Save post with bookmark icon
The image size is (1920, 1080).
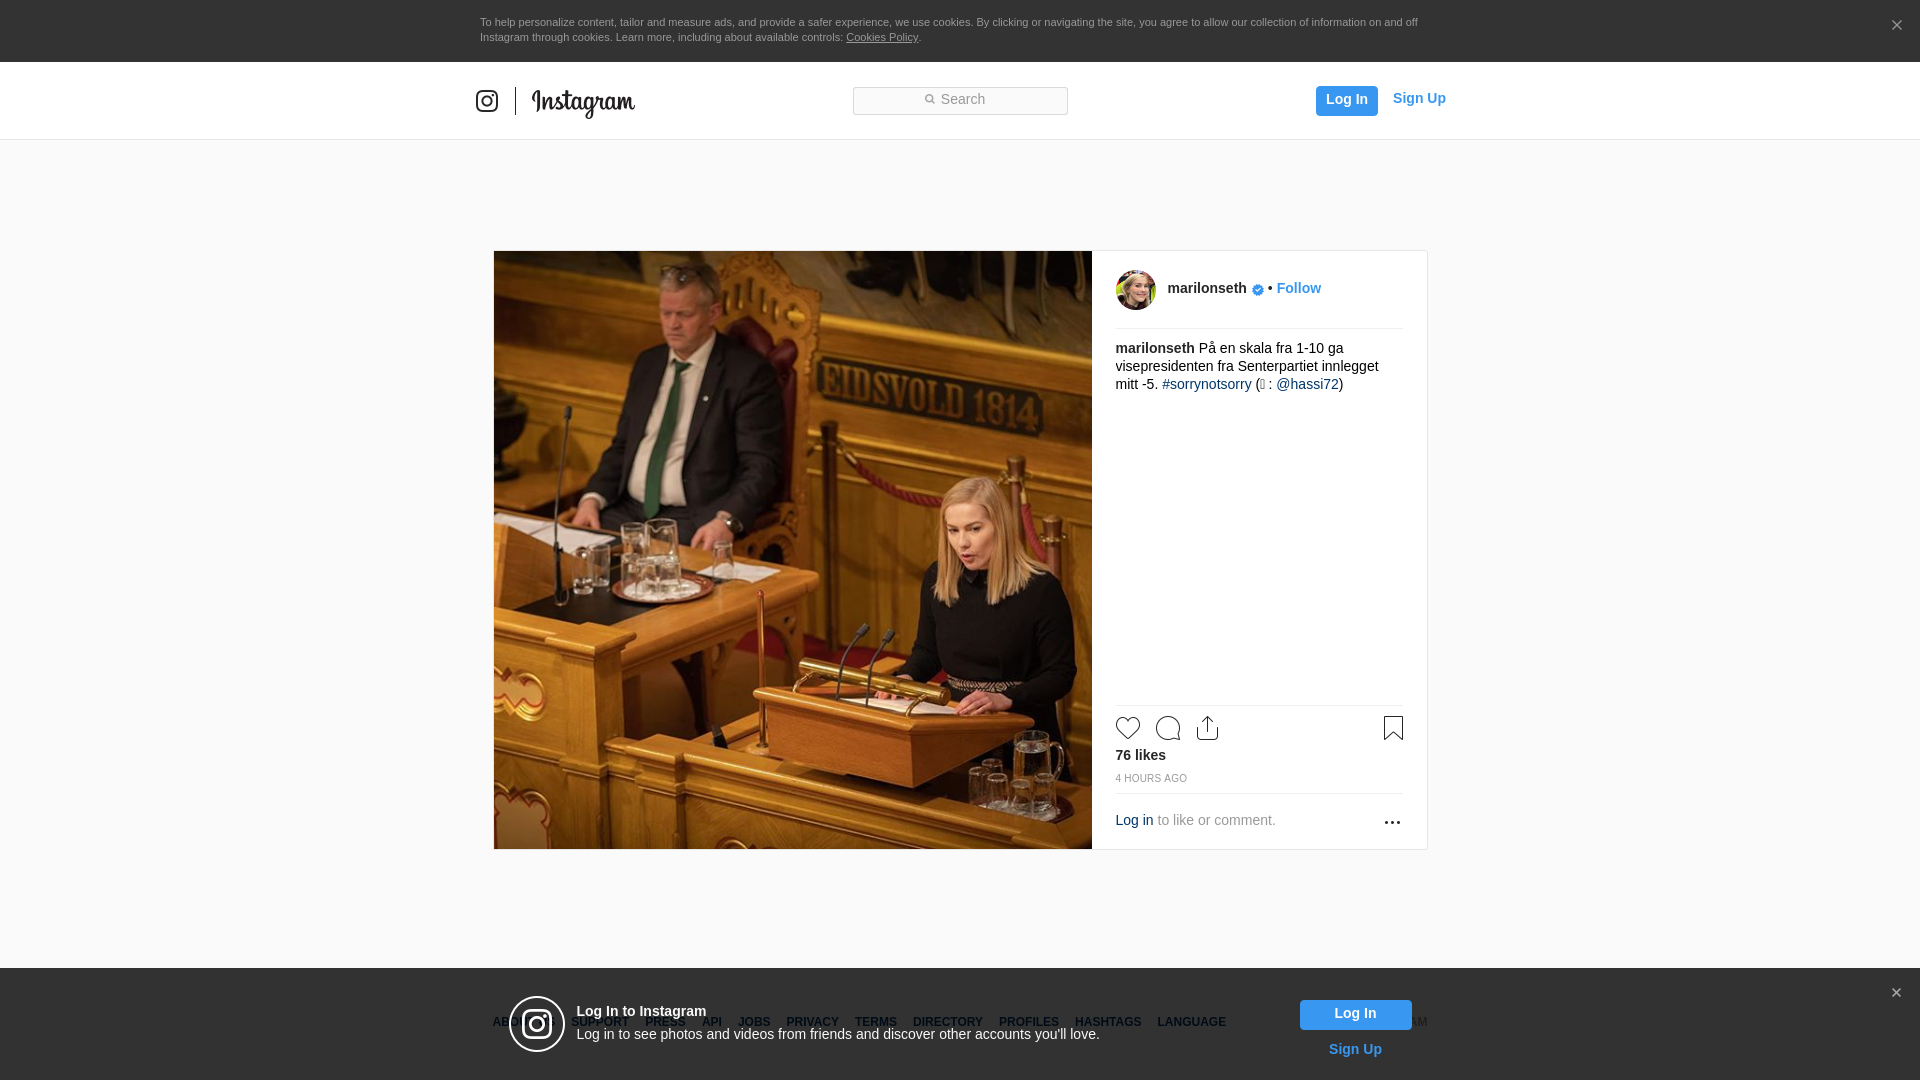click(1393, 728)
